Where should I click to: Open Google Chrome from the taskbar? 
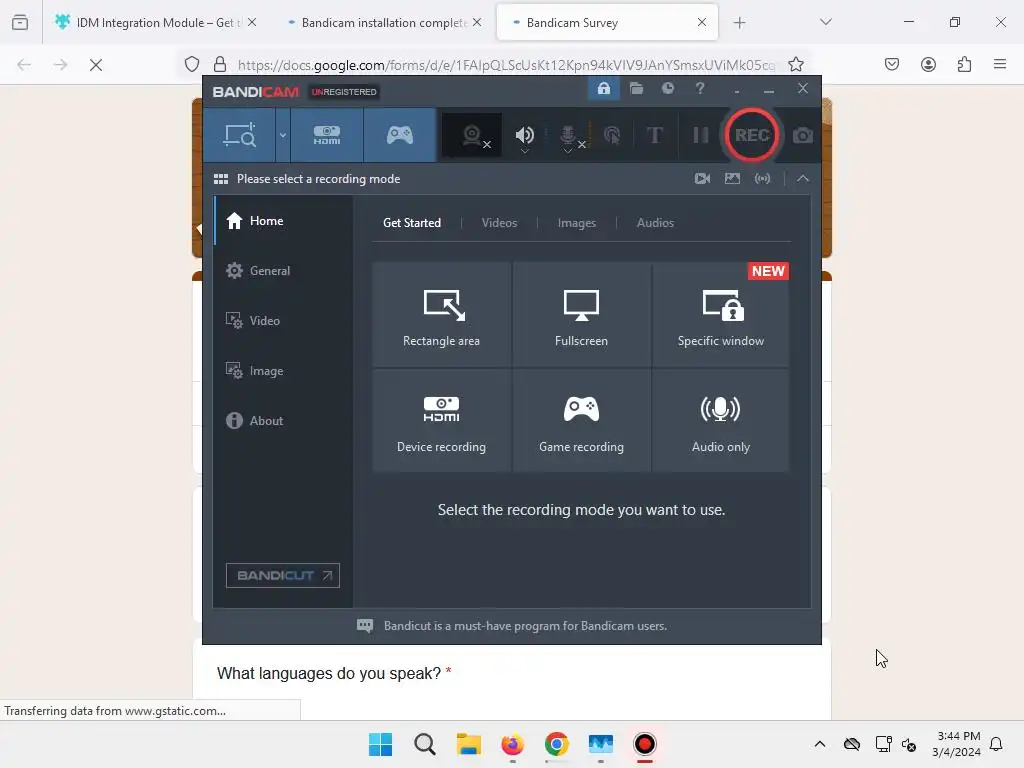point(556,744)
